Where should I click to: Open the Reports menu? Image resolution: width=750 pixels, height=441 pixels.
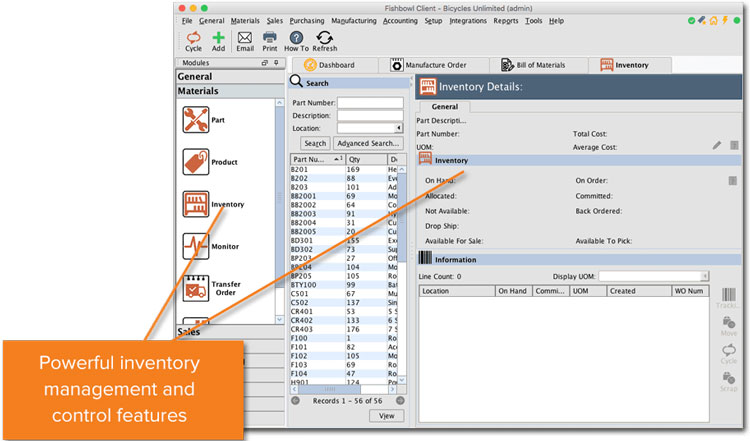point(506,21)
